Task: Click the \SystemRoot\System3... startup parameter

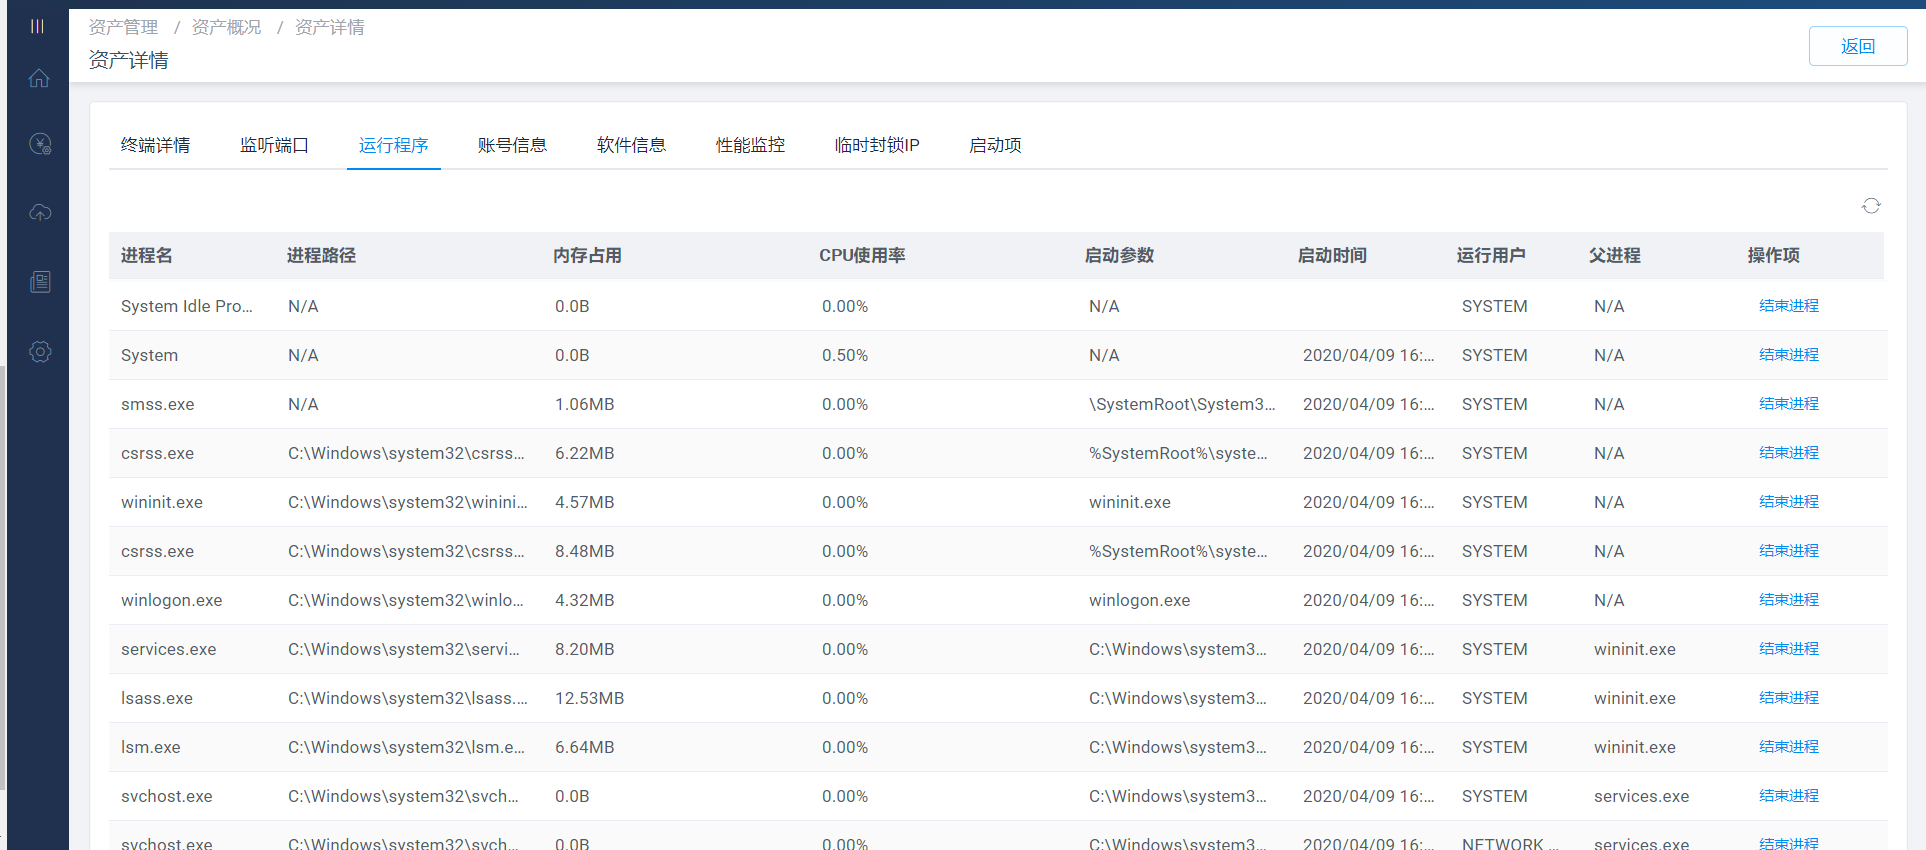Action: pyautogui.click(x=1182, y=404)
